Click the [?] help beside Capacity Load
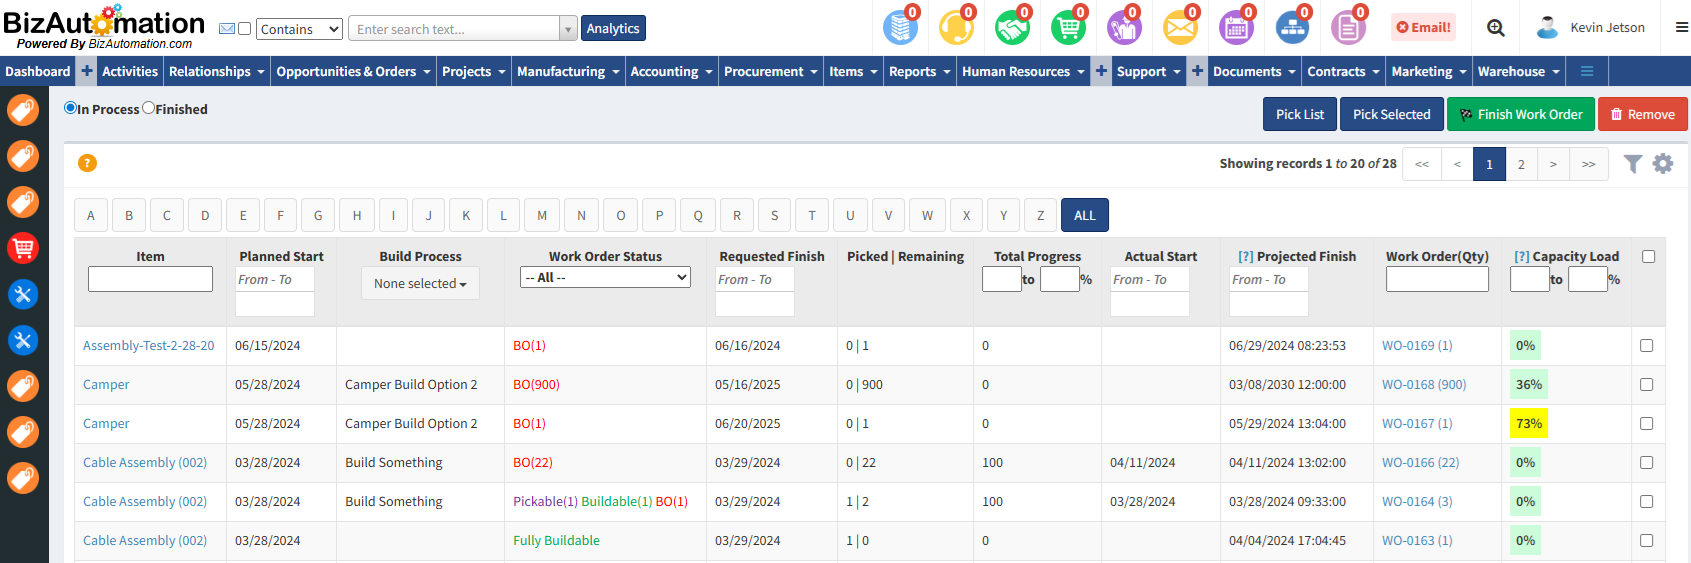The image size is (1691, 563). coord(1521,256)
